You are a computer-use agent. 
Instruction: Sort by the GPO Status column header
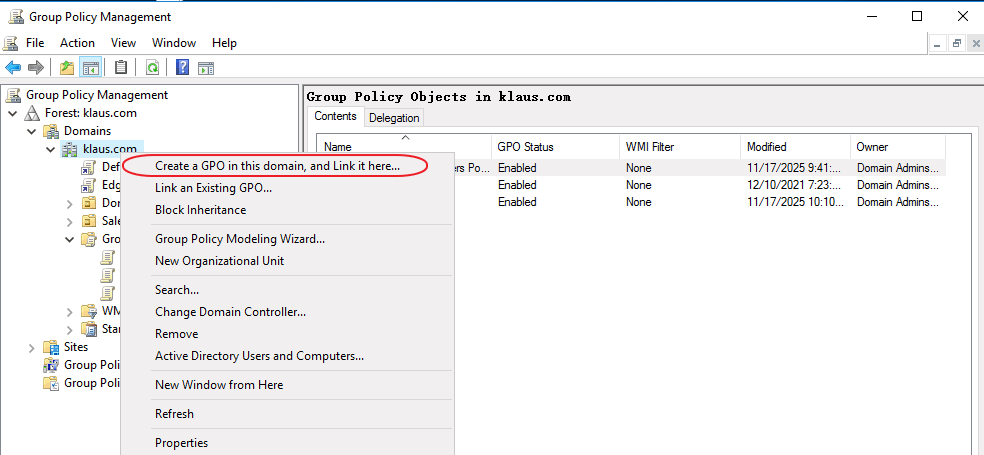(525, 147)
